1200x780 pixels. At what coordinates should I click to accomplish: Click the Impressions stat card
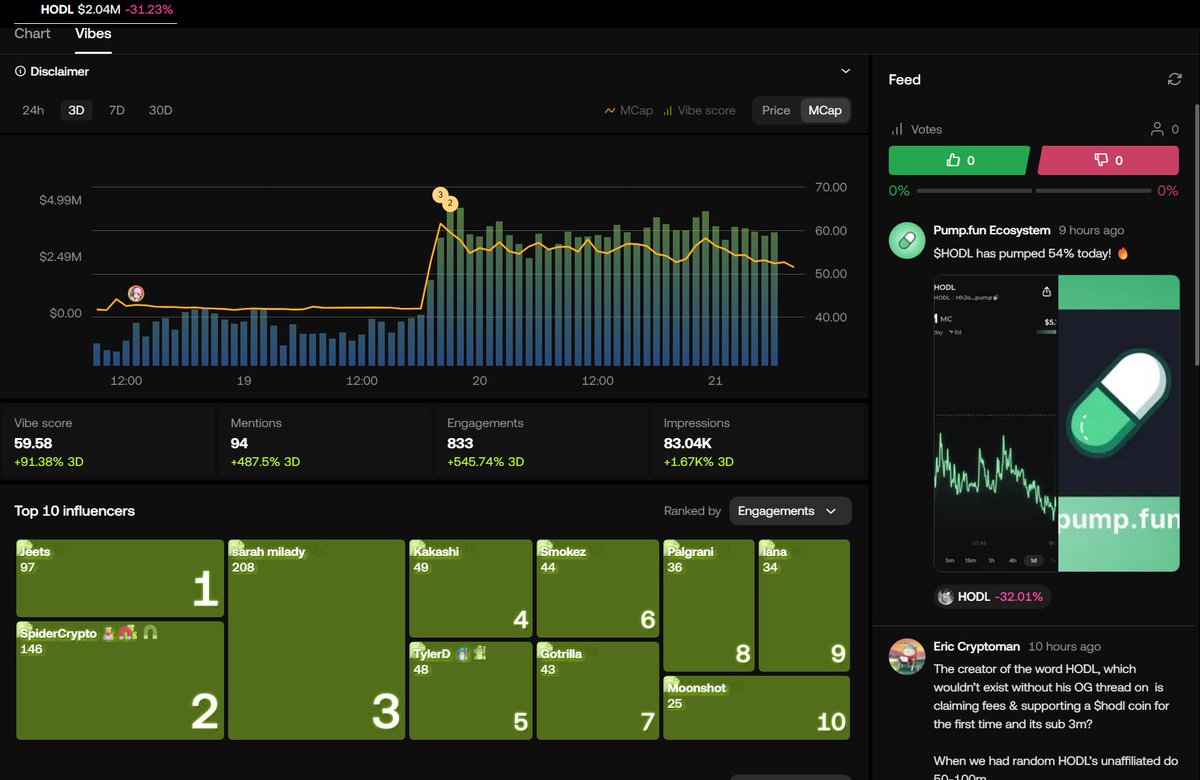pos(758,443)
